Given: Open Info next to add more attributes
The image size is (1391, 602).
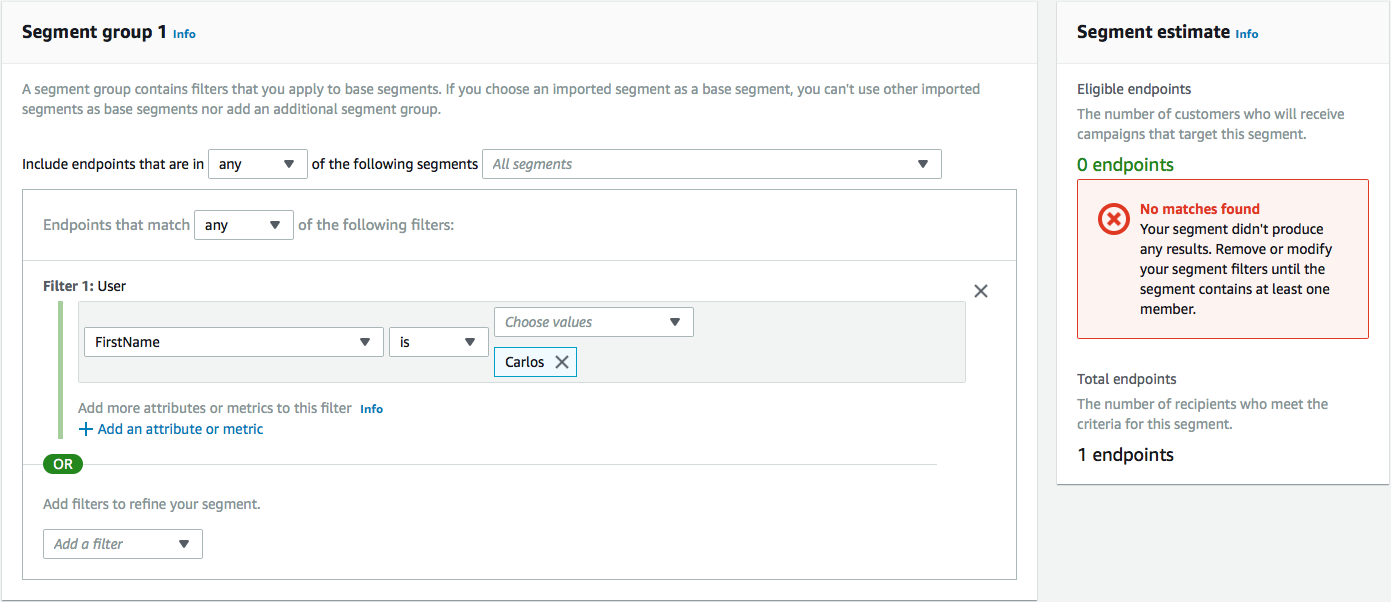Looking at the screenshot, I should (x=371, y=409).
